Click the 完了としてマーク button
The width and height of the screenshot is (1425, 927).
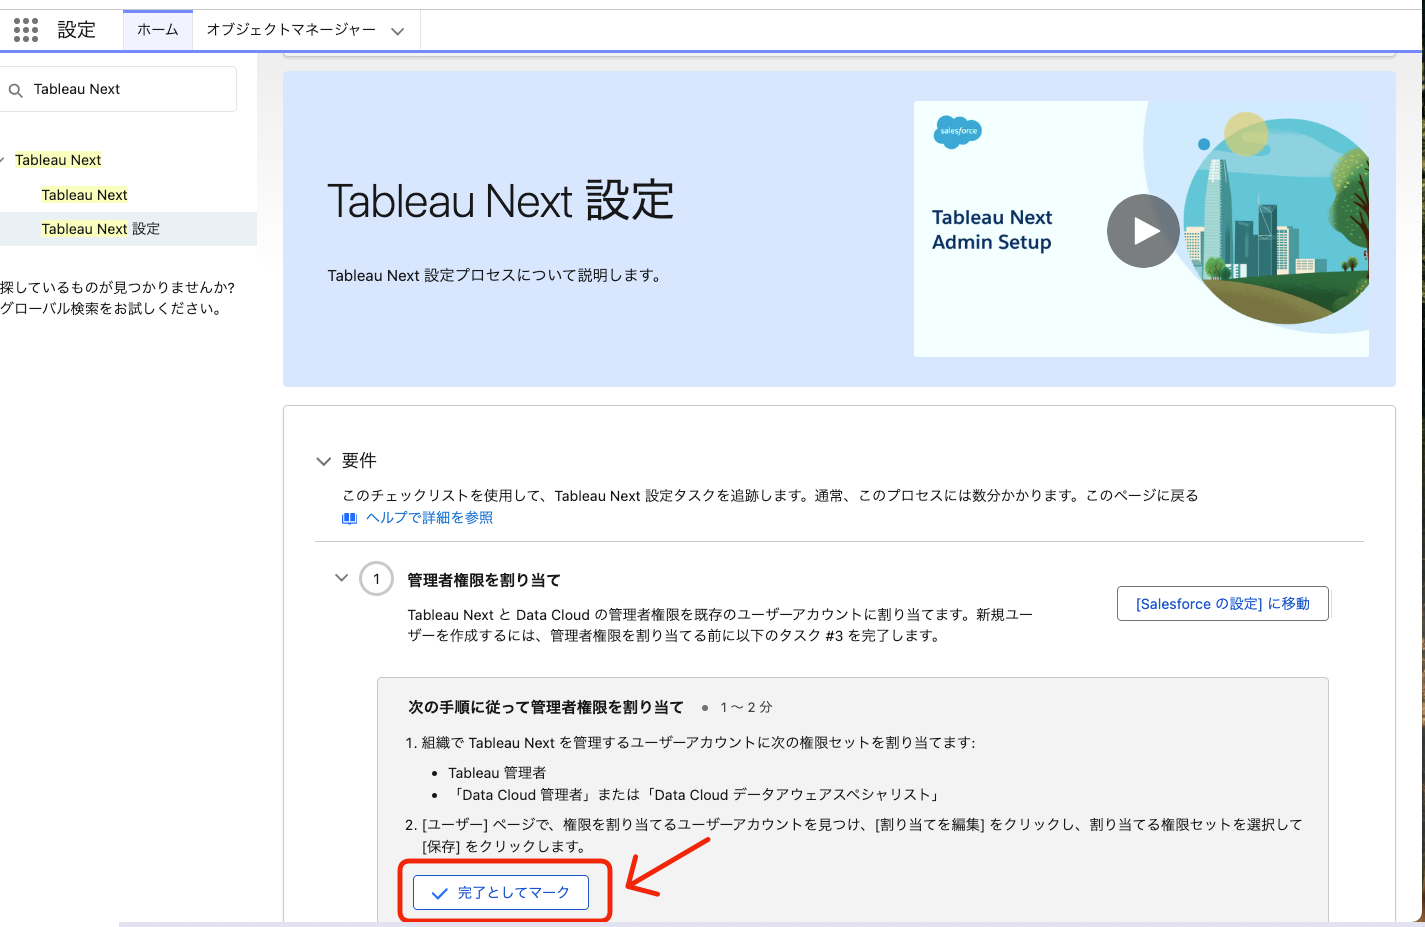click(501, 892)
